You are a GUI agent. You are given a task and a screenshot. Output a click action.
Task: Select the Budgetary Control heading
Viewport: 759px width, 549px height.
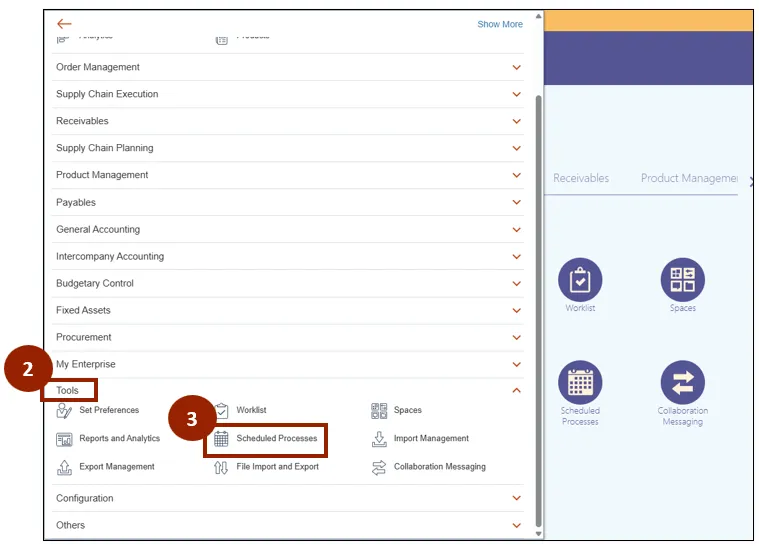(x=95, y=283)
